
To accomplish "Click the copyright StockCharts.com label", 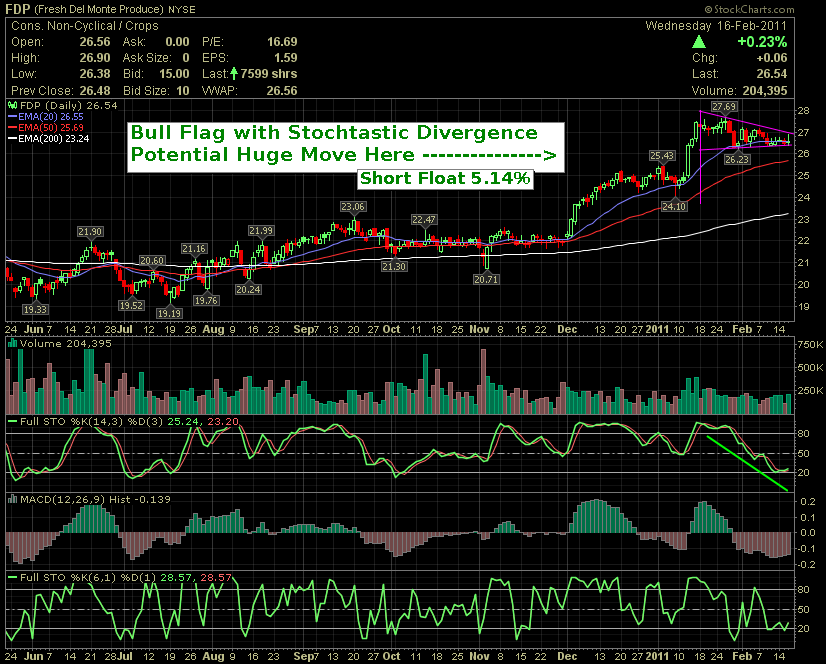I will [x=749, y=9].
